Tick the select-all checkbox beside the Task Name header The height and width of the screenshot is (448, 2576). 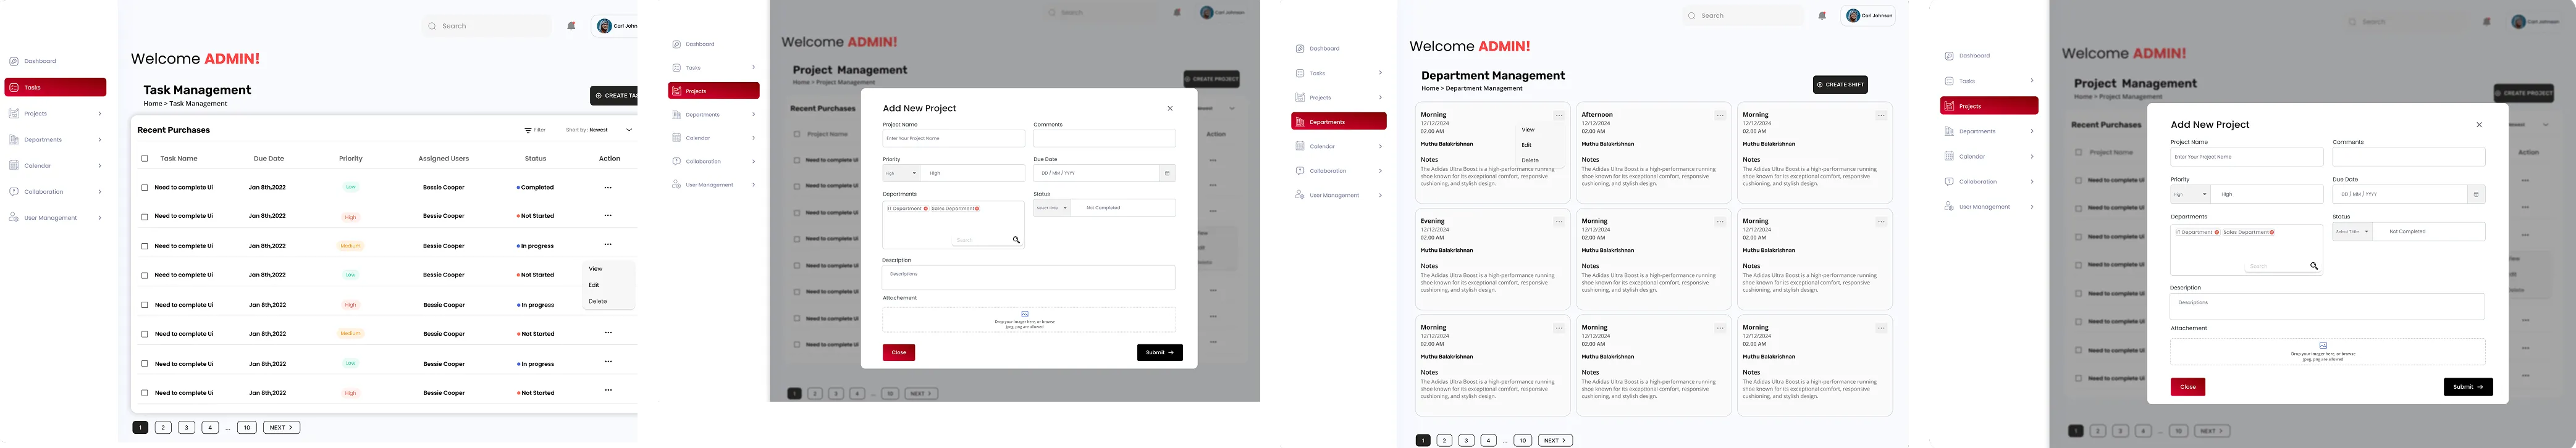pyautogui.click(x=144, y=159)
